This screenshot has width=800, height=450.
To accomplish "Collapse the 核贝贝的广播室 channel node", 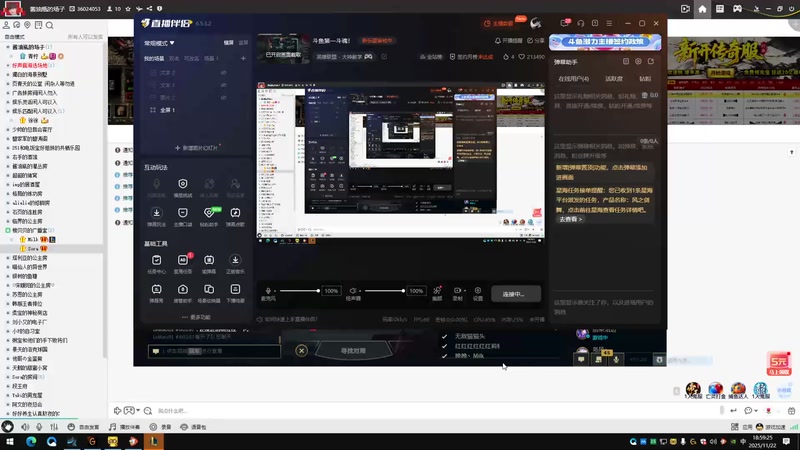I will 8,231.
